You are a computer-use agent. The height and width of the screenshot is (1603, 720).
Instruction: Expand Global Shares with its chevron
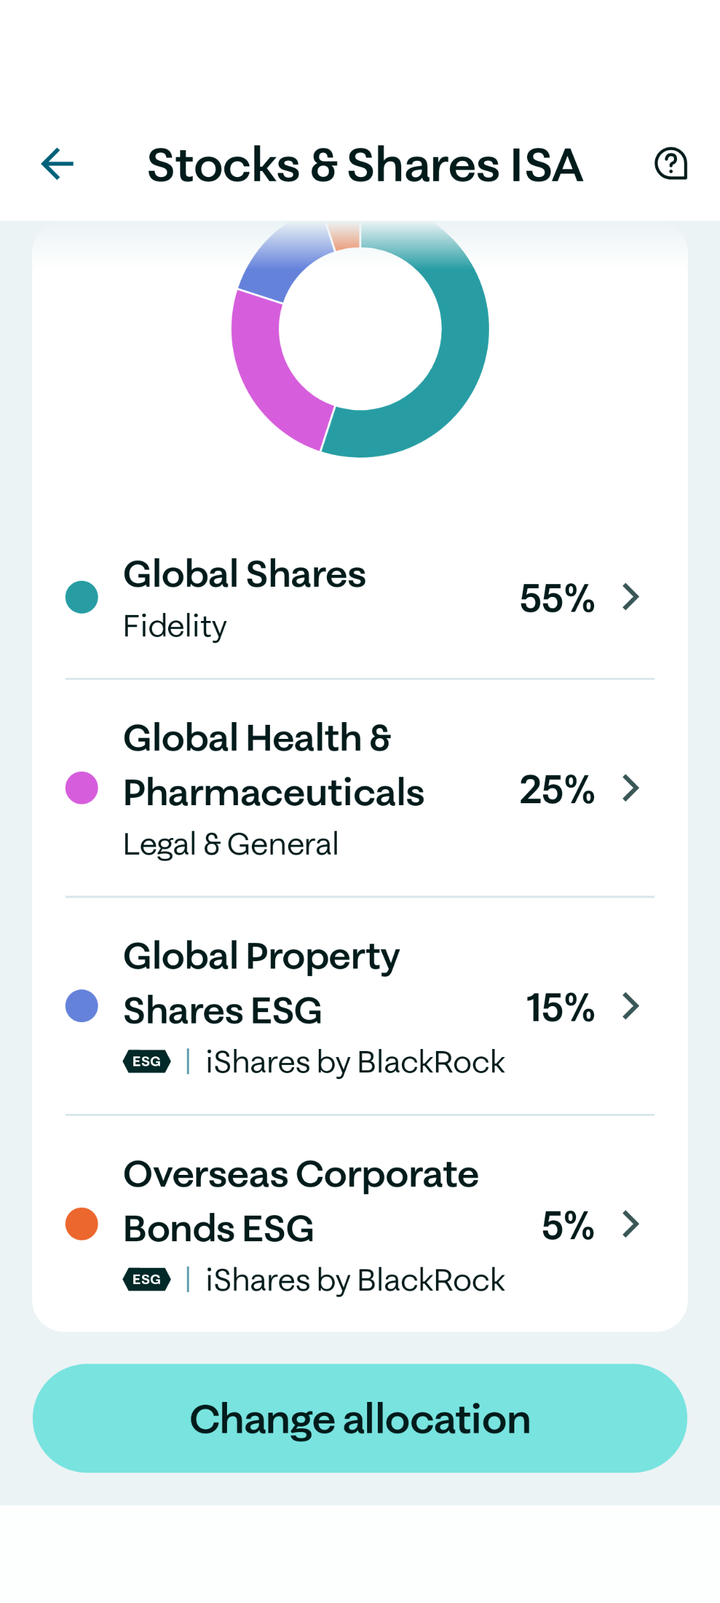(x=630, y=597)
